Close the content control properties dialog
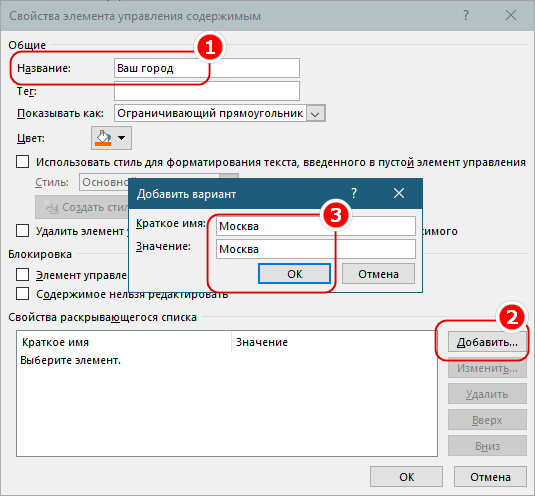The width and height of the screenshot is (535, 496). 511,15
